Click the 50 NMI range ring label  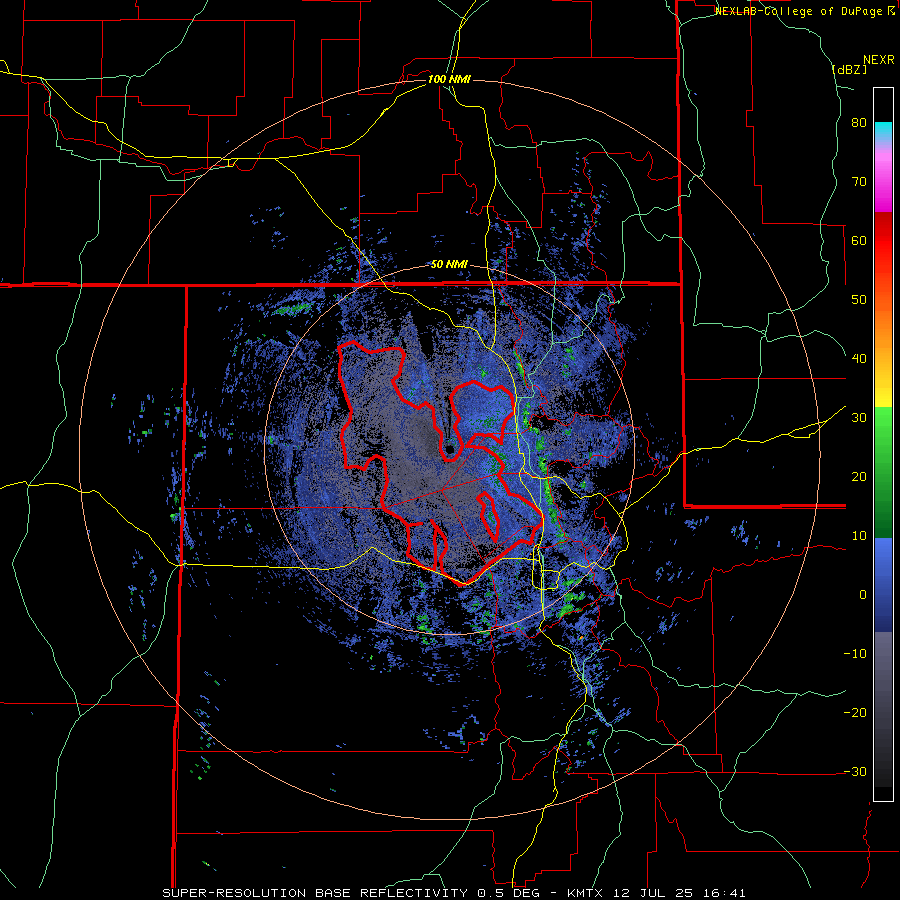tap(449, 265)
